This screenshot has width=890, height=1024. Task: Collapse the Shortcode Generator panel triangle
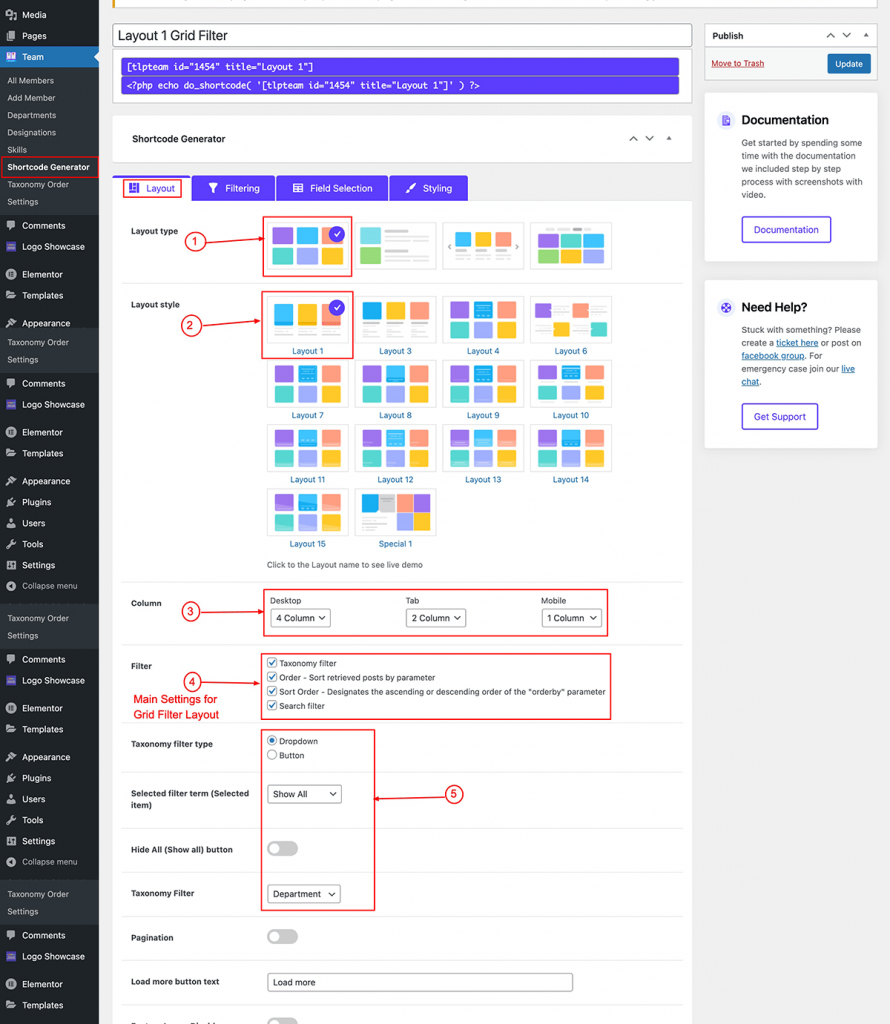pyautogui.click(x=669, y=138)
